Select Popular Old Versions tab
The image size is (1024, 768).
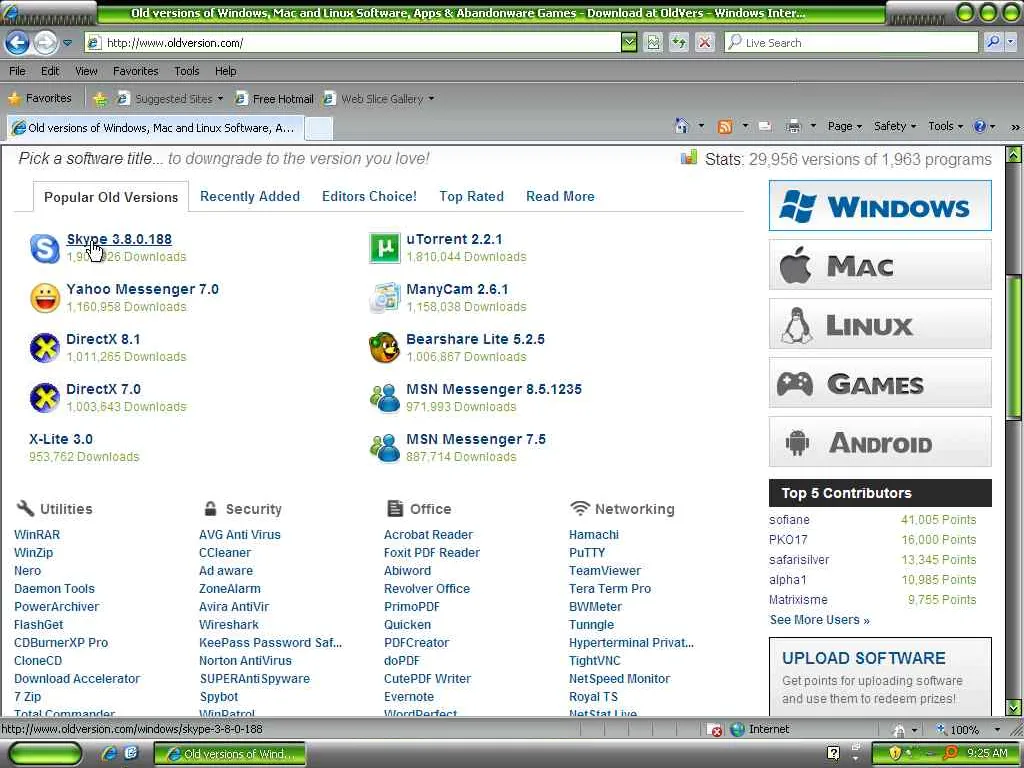[x=111, y=197]
